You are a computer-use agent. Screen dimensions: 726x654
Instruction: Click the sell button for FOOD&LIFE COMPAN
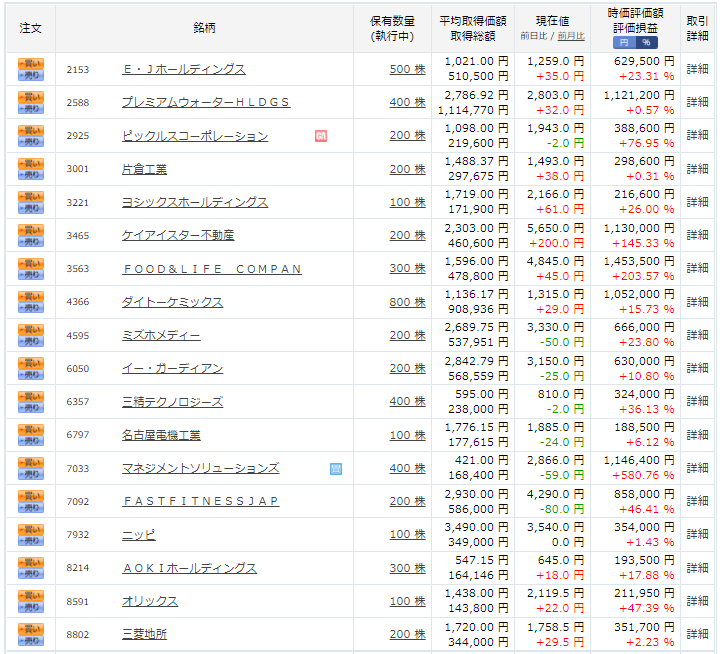(x=31, y=275)
